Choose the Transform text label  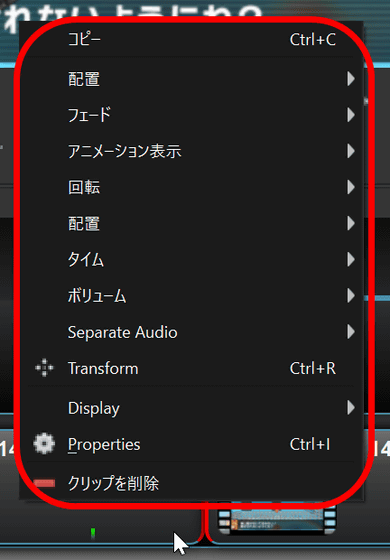tap(103, 368)
